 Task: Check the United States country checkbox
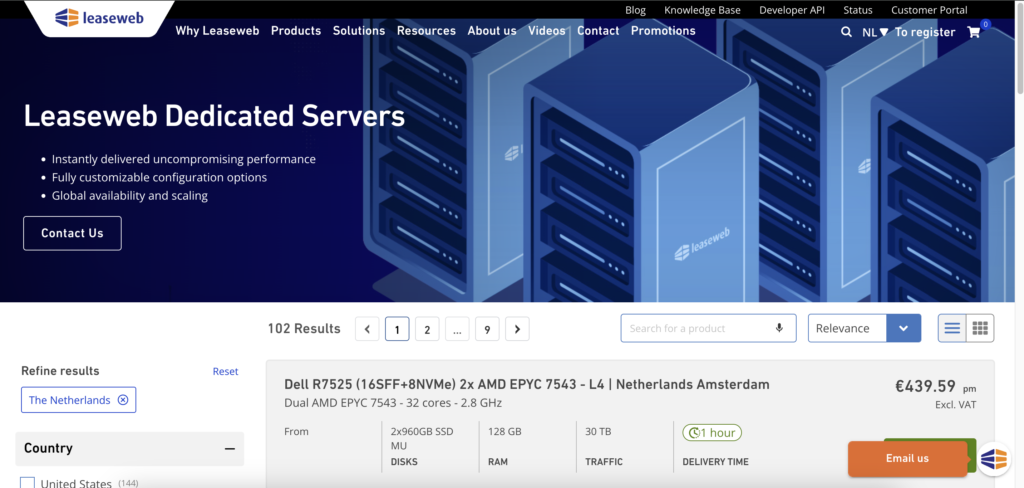coord(28,484)
